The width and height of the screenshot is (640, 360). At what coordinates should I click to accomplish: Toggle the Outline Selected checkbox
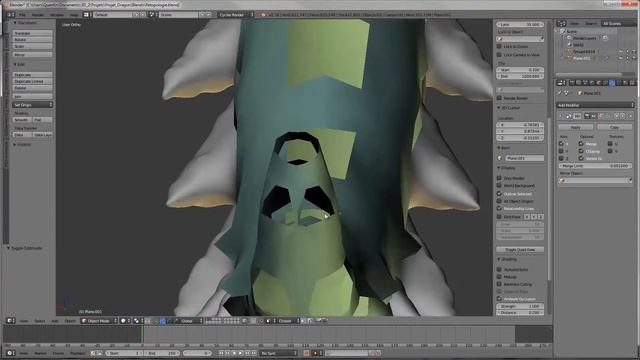[499, 193]
